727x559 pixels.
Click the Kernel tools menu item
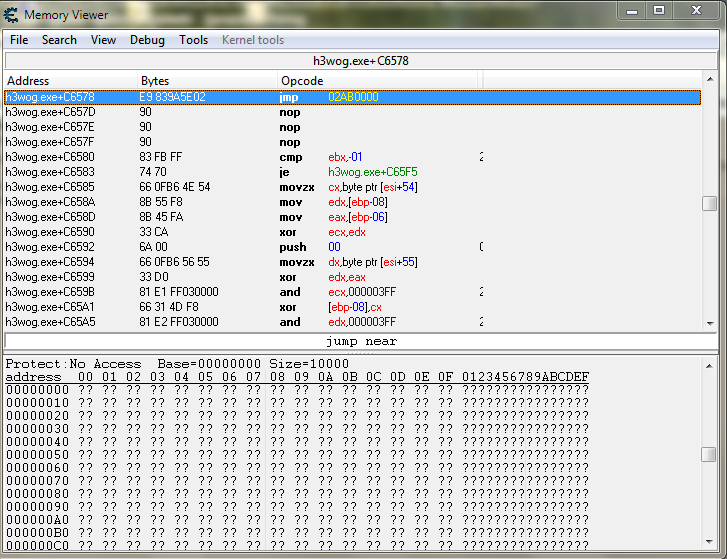253,40
